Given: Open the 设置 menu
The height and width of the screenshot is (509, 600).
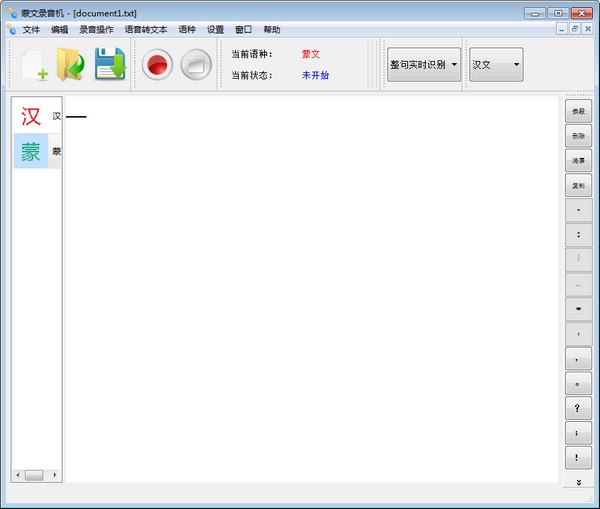Looking at the screenshot, I should pos(215,29).
